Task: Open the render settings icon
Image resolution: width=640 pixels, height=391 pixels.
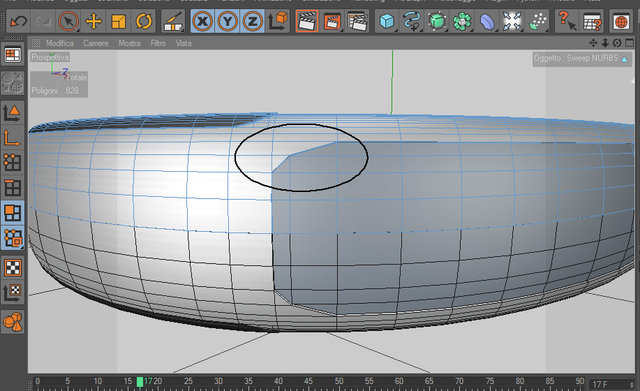Action: click(x=357, y=21)
